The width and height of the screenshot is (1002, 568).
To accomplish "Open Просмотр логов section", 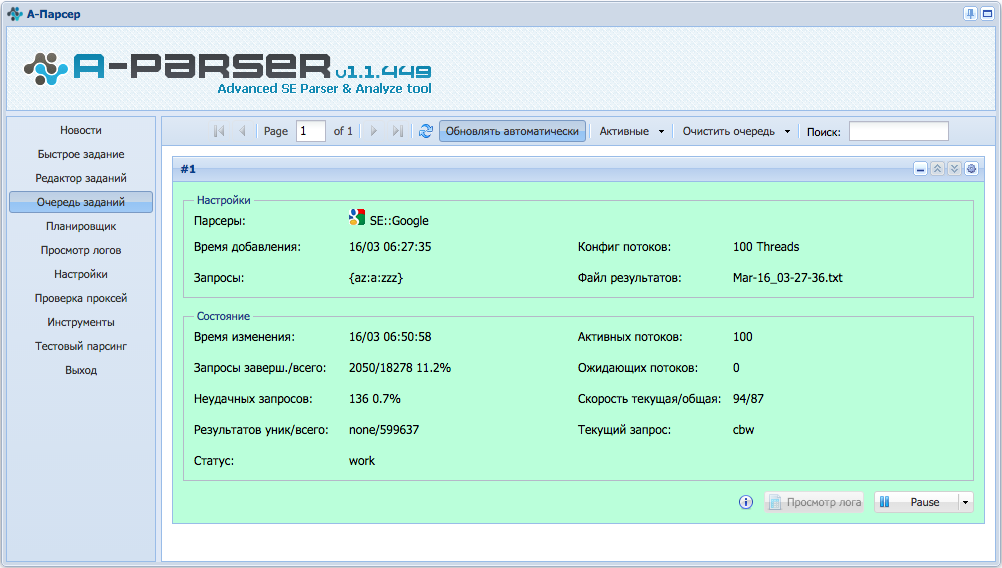I will click(81, 250).
